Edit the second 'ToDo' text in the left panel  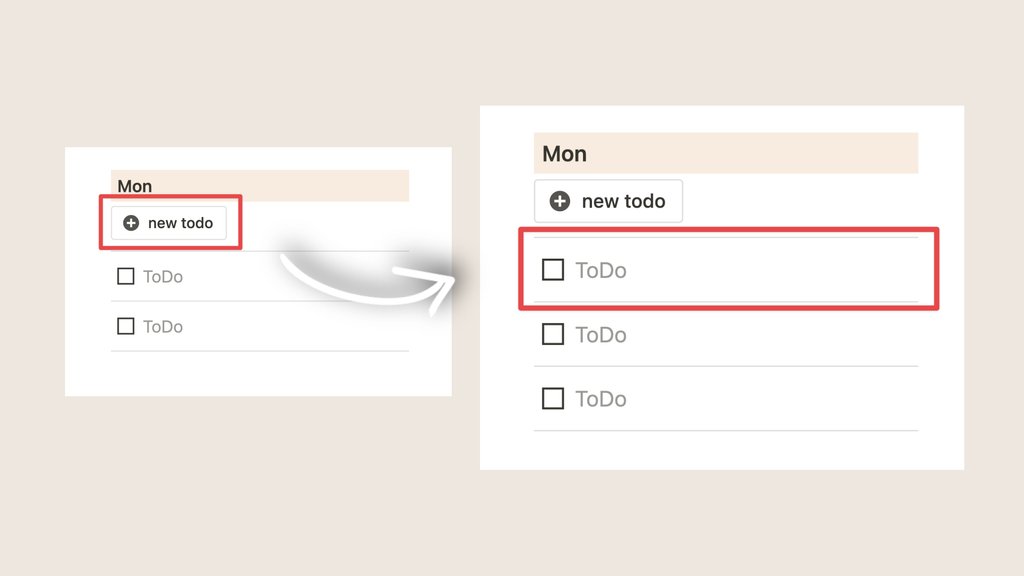pos(163,327)
